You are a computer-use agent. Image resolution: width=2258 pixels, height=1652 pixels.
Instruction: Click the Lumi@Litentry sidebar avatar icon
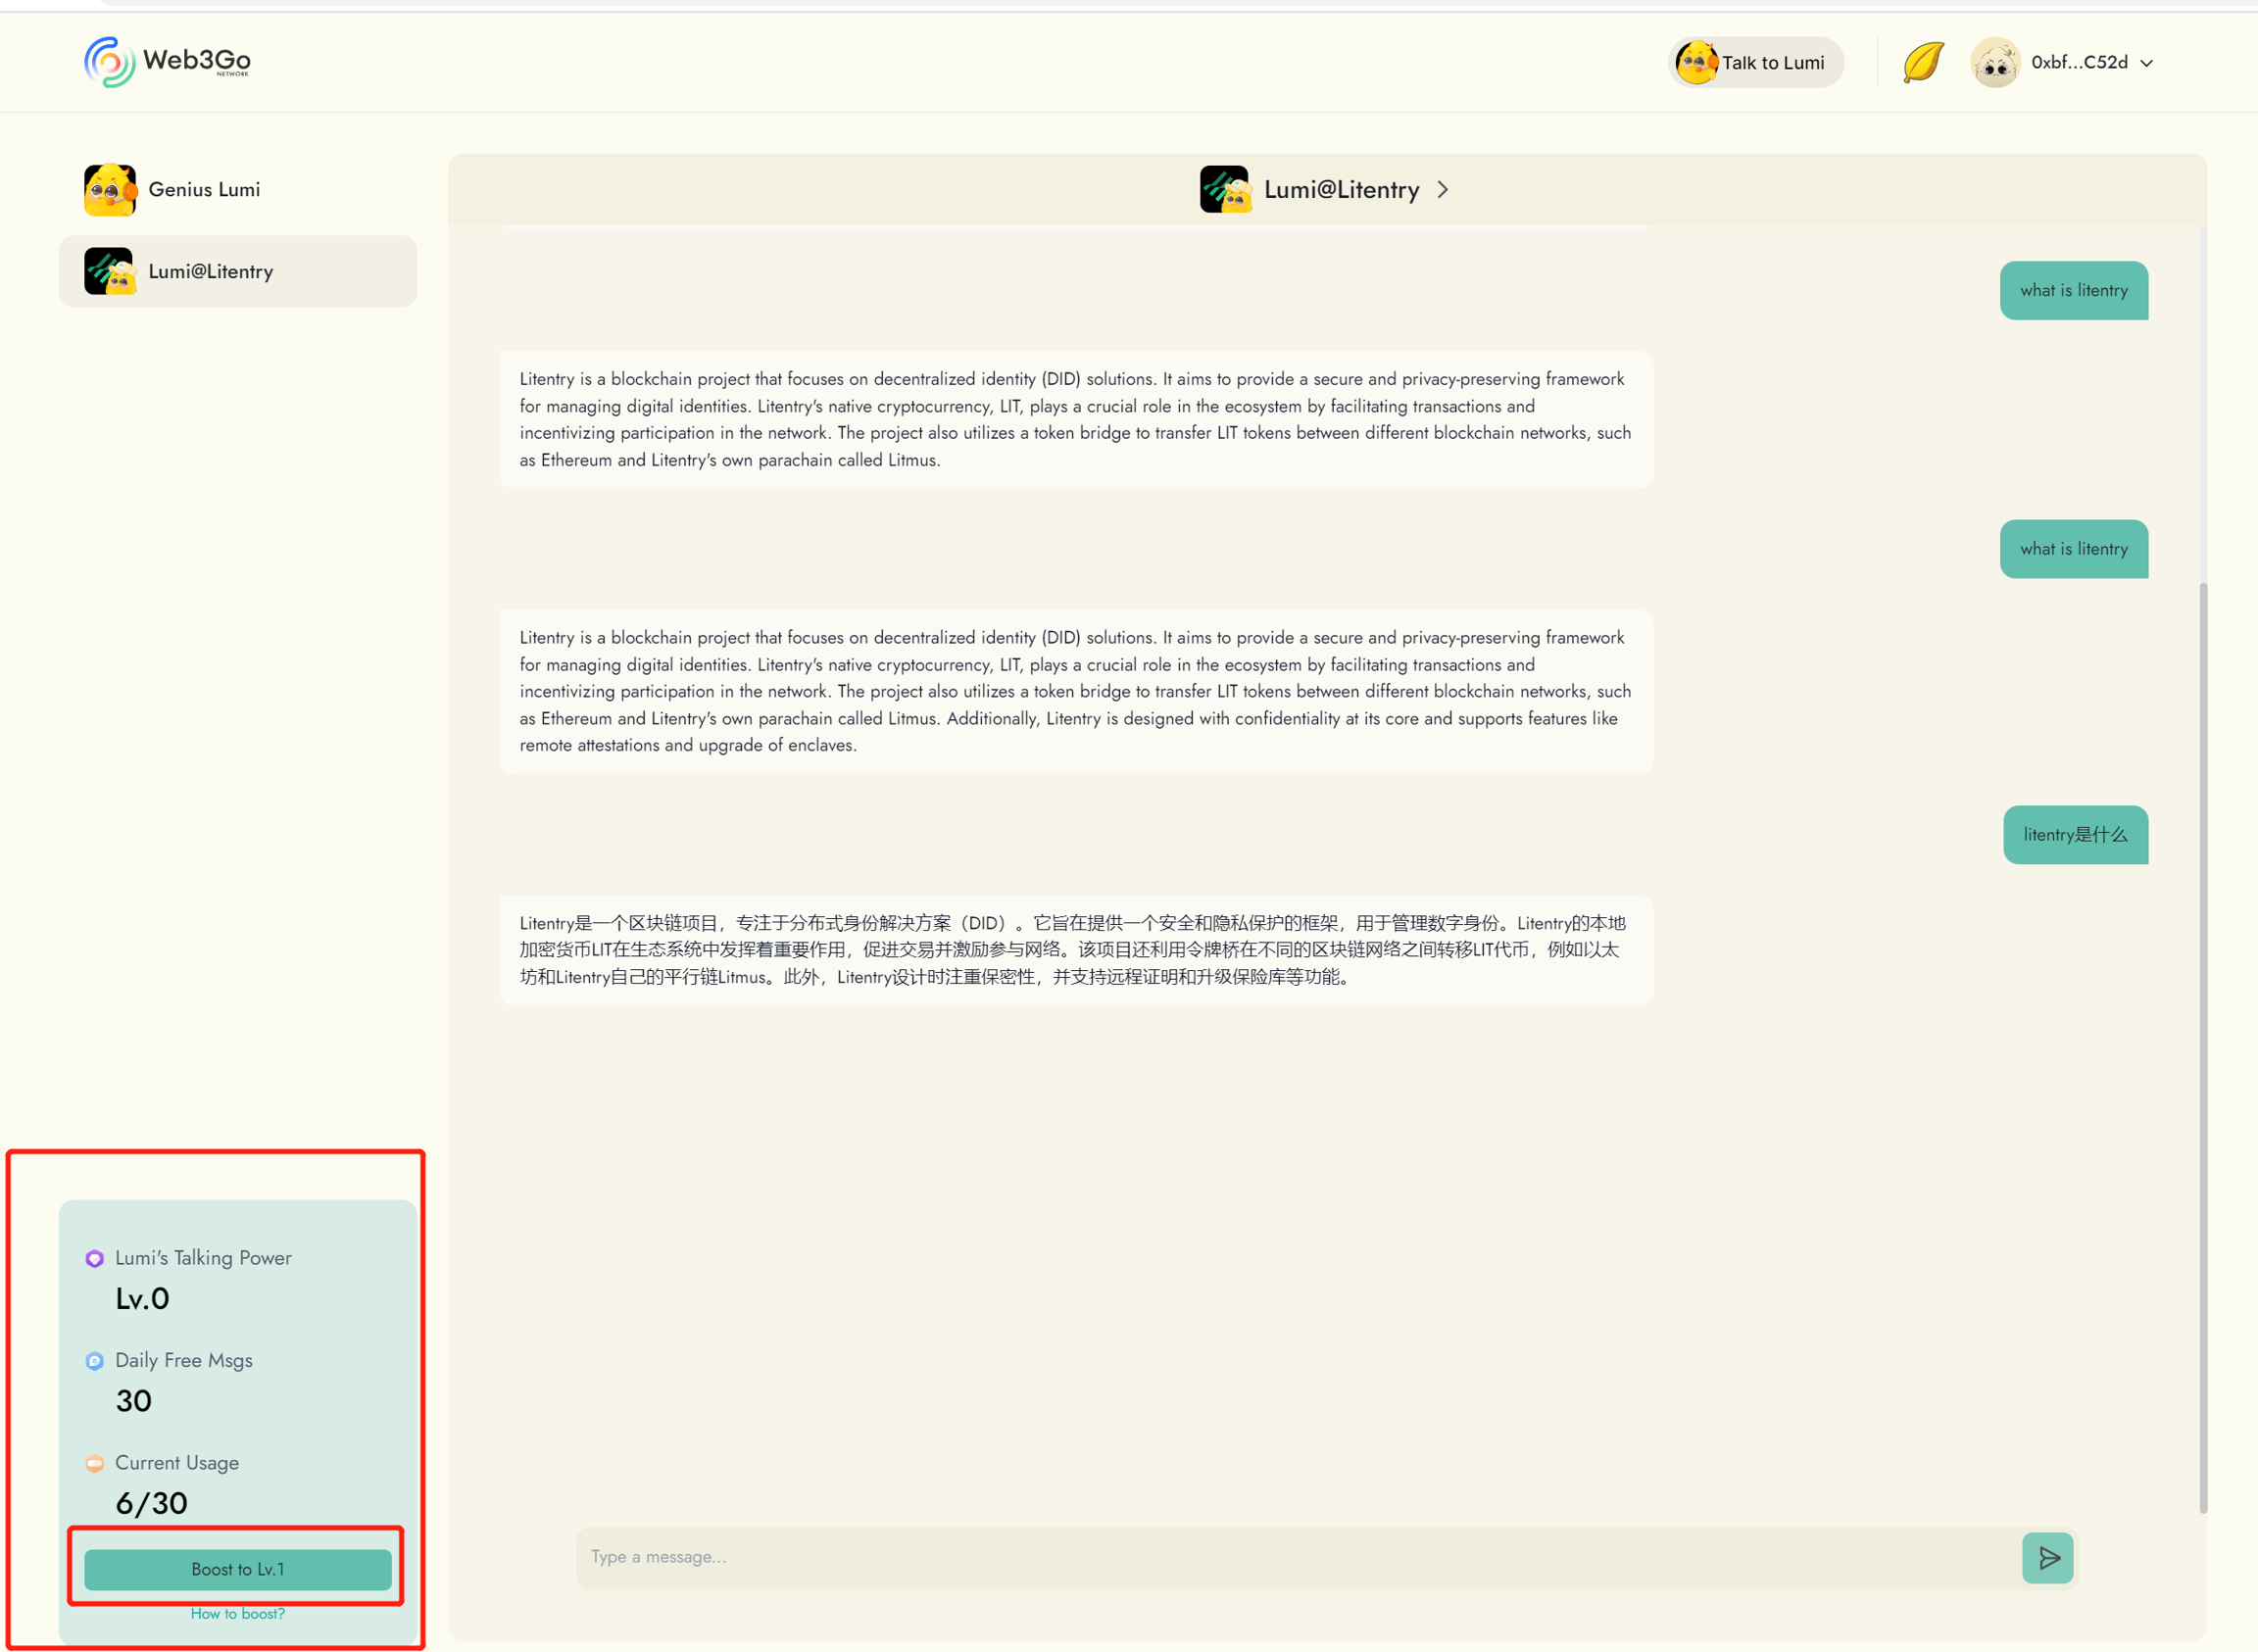pyautogui.click(x=110, y=272)
